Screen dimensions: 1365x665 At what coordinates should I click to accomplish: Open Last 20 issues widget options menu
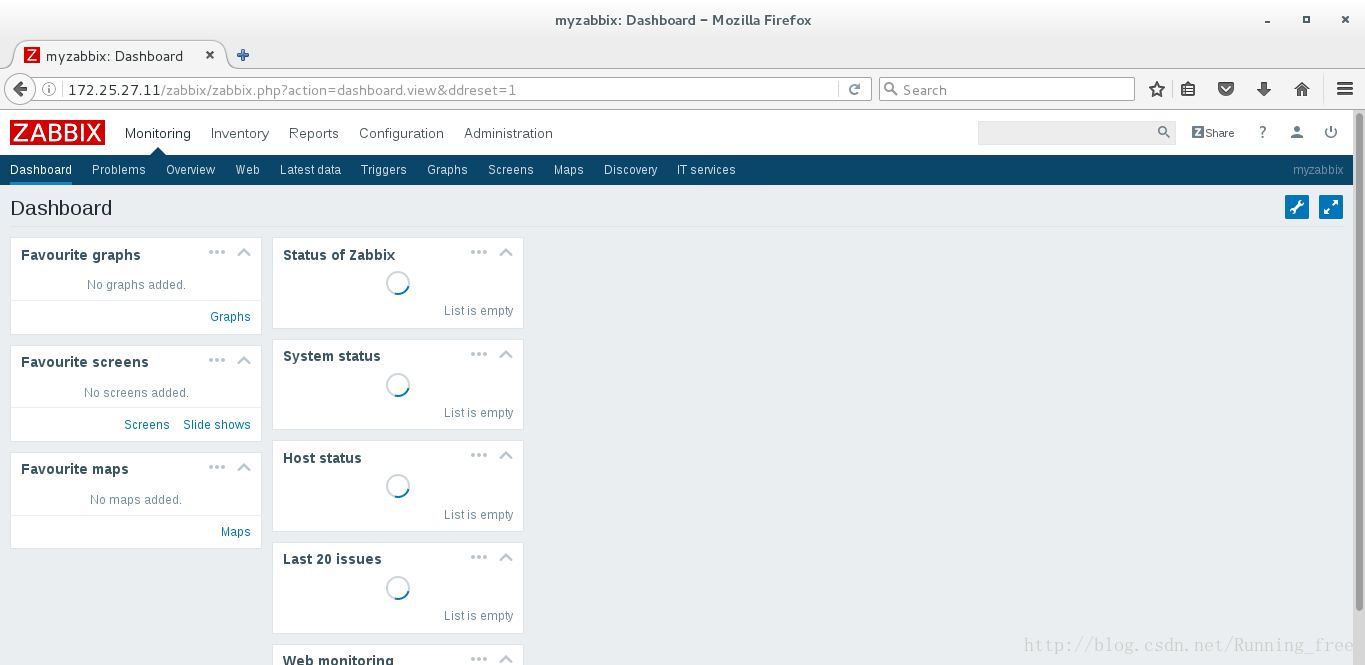479,557
